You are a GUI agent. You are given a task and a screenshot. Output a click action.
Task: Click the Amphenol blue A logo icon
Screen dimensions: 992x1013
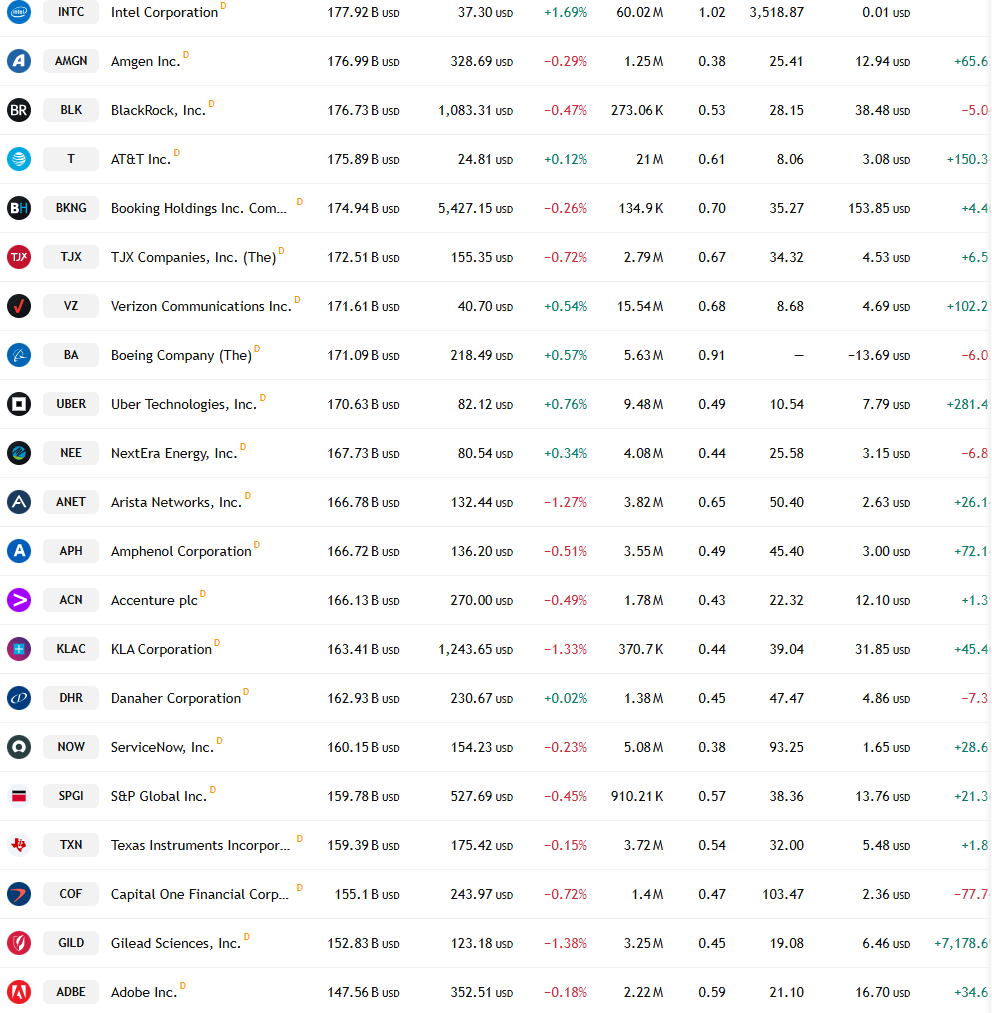[x=19, y=550]
